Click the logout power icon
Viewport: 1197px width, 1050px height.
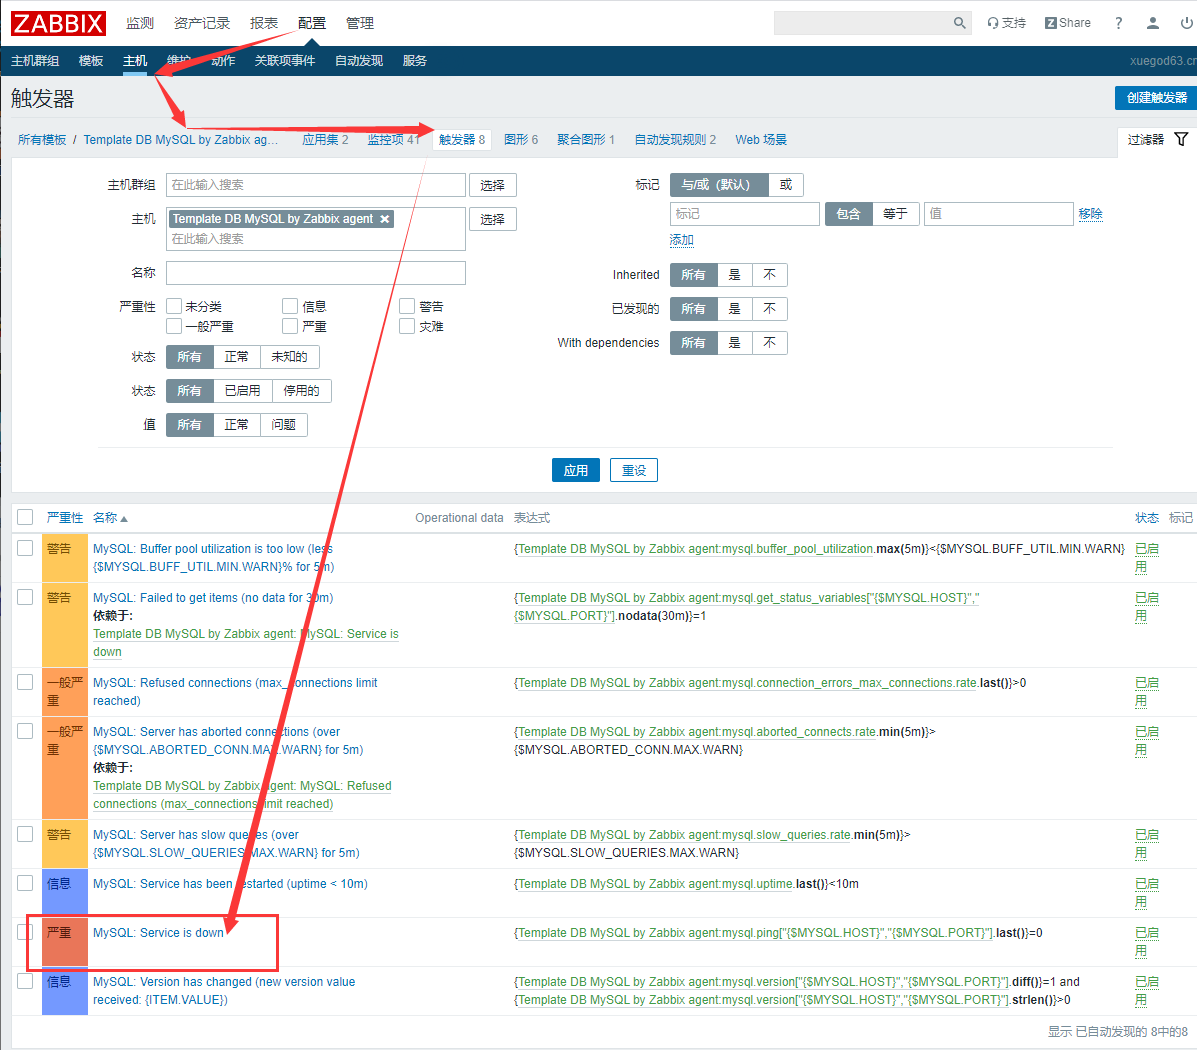(1186, 23)
